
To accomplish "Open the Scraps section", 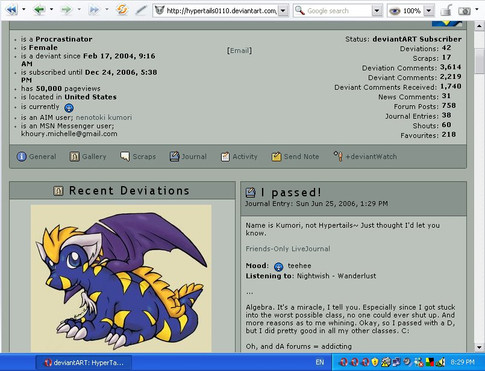I will point(138,156).
